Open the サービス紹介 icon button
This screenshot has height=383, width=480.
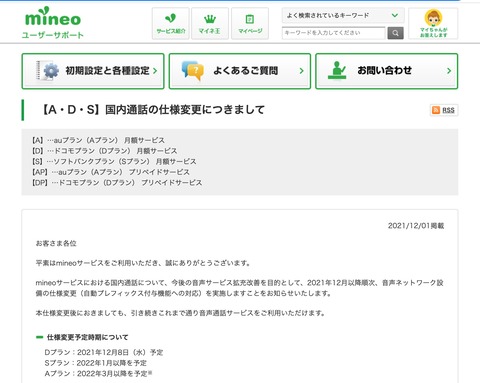pyautogui.click(x=171, y=24)
